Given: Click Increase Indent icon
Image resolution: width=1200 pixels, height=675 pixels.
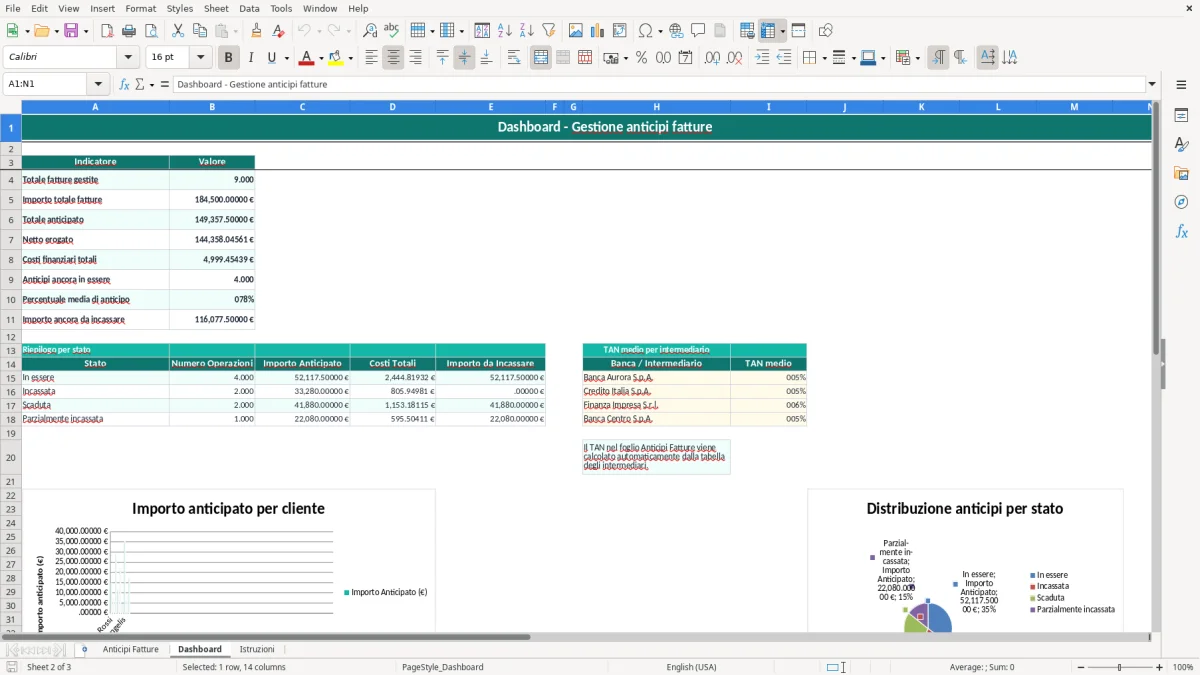Looking at the screenshot, I should 762,58.
